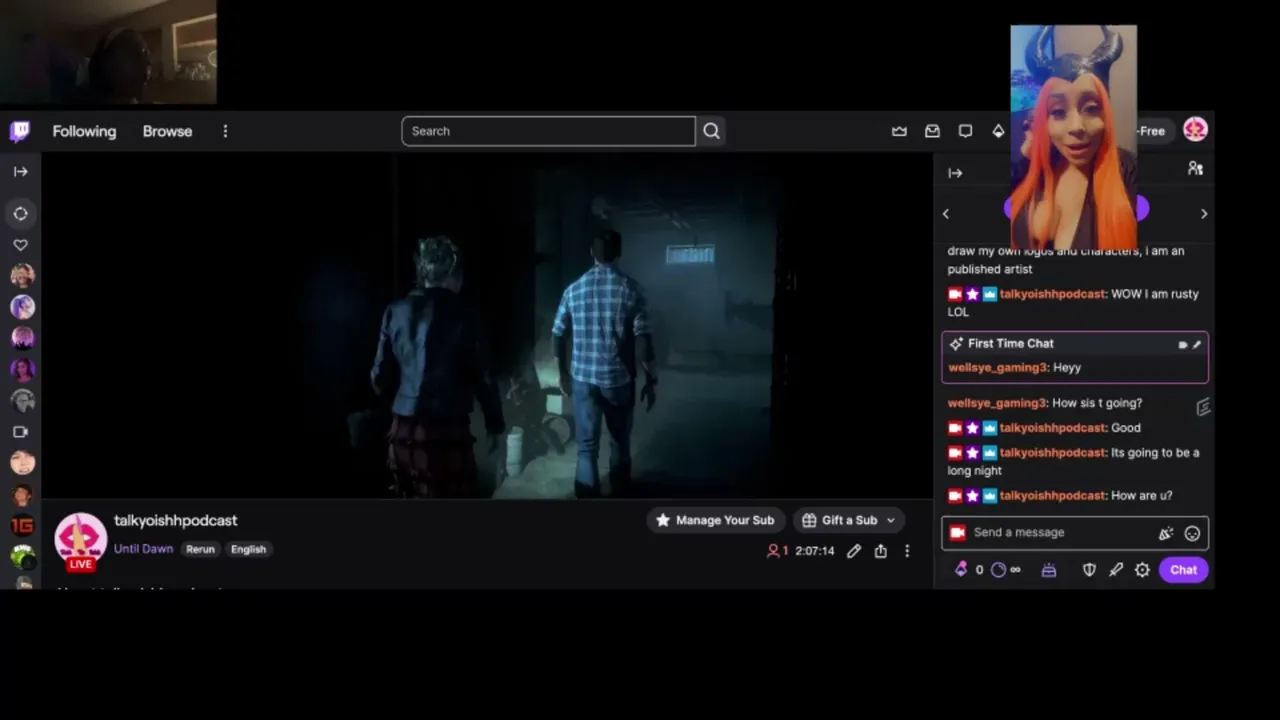The height and width of the screenshot is (720, 1280).
Task: Click the party popper celebration icon
Action: click(1165, 533)
